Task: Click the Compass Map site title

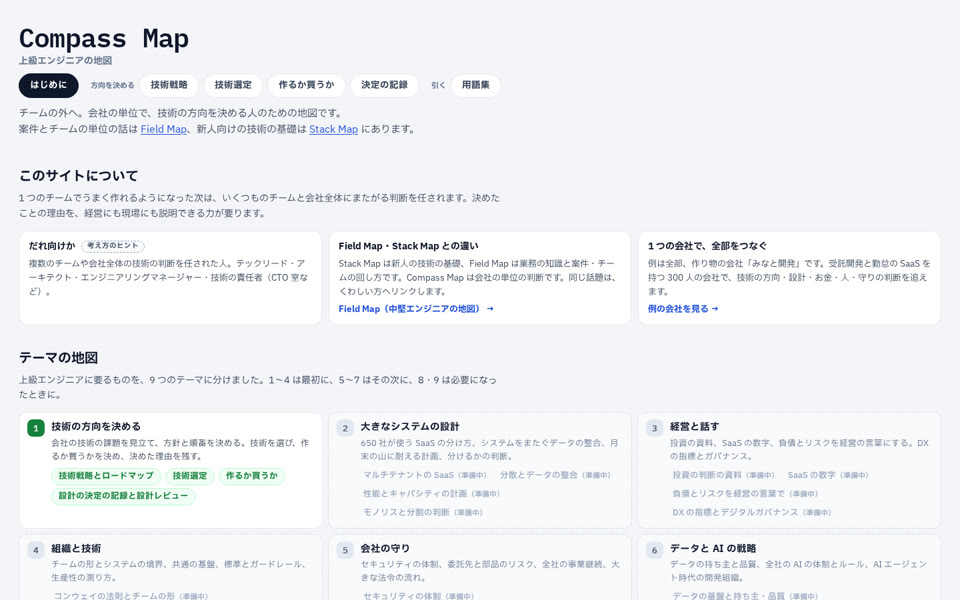Action: 104,39
